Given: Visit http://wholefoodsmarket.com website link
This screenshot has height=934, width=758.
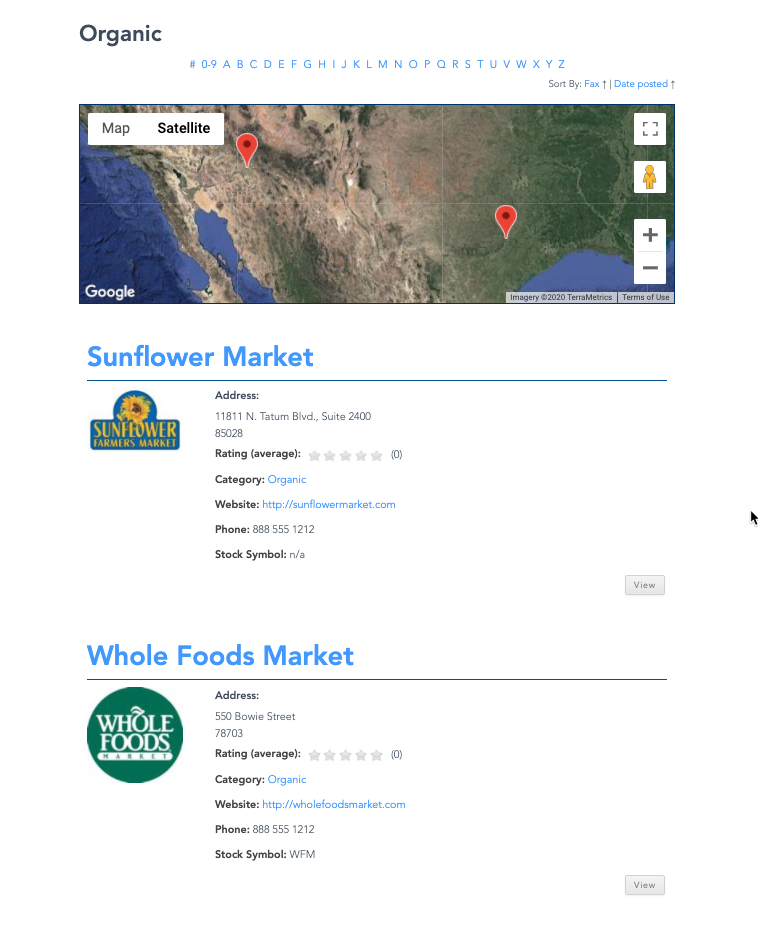Looking at the screenshot, I should pyautogui.click(x=333, y=804).
